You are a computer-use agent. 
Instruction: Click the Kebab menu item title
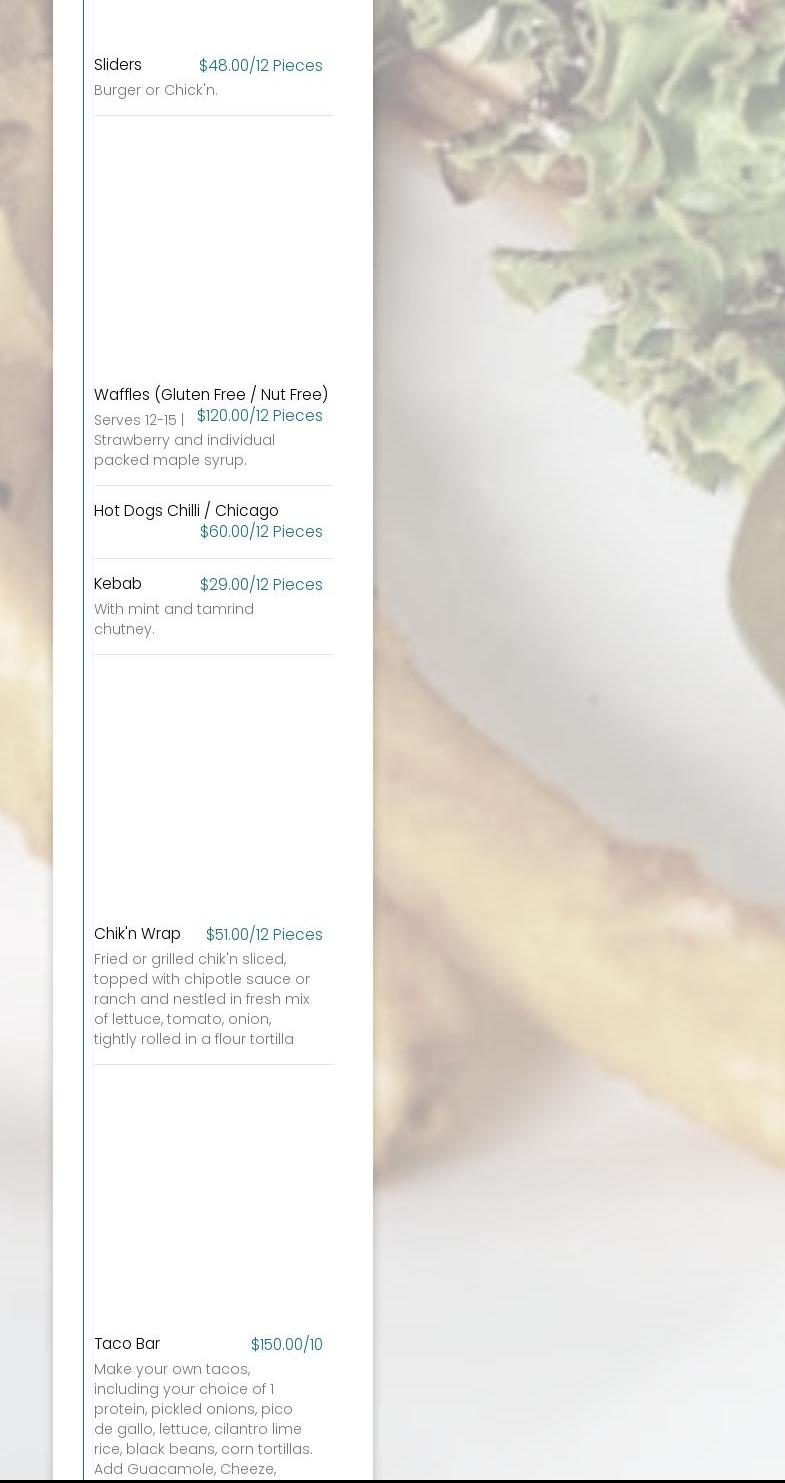(x=117, y=584)
